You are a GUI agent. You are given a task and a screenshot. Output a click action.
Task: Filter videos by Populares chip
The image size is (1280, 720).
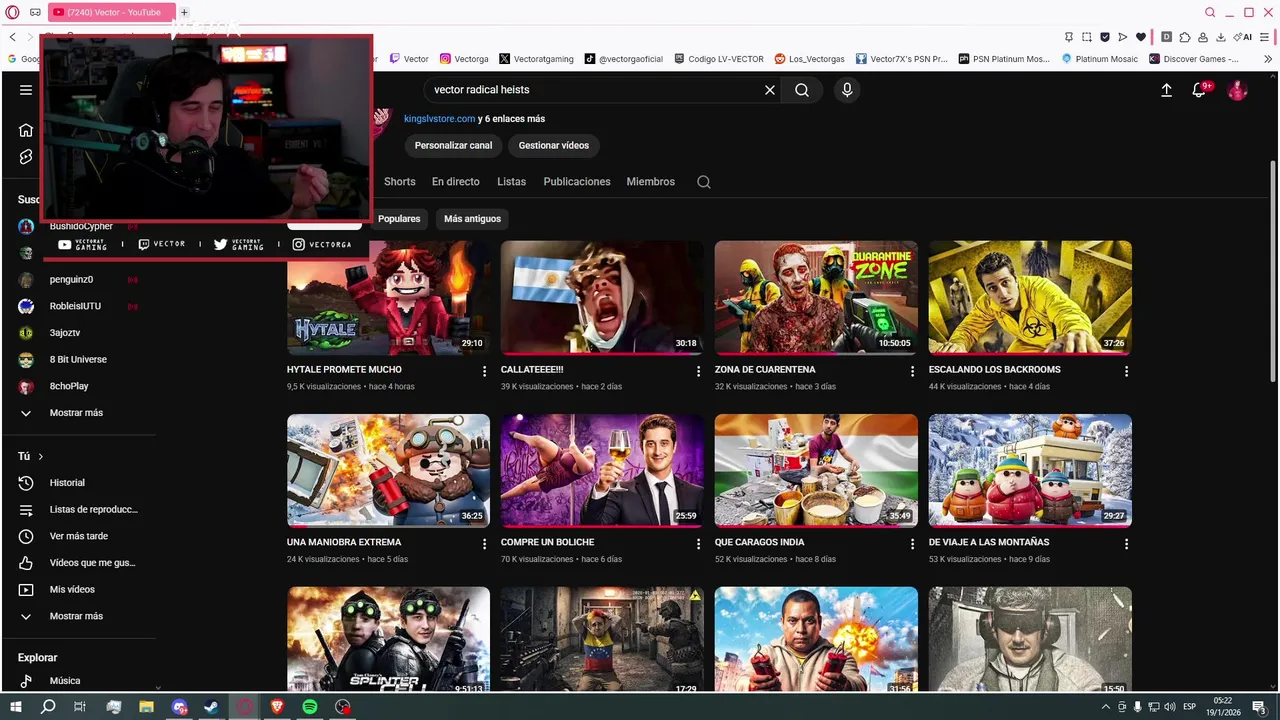tap(399, 219)
